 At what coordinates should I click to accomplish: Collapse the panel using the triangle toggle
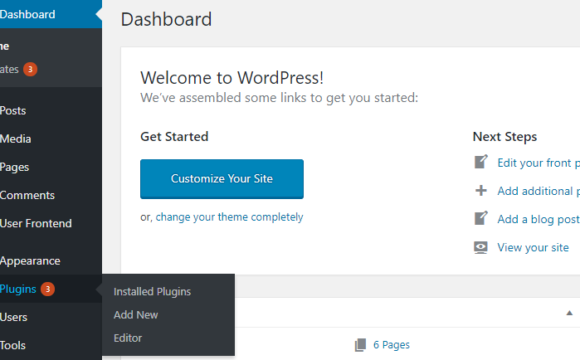pyautogui.click(x=569, y=313)
